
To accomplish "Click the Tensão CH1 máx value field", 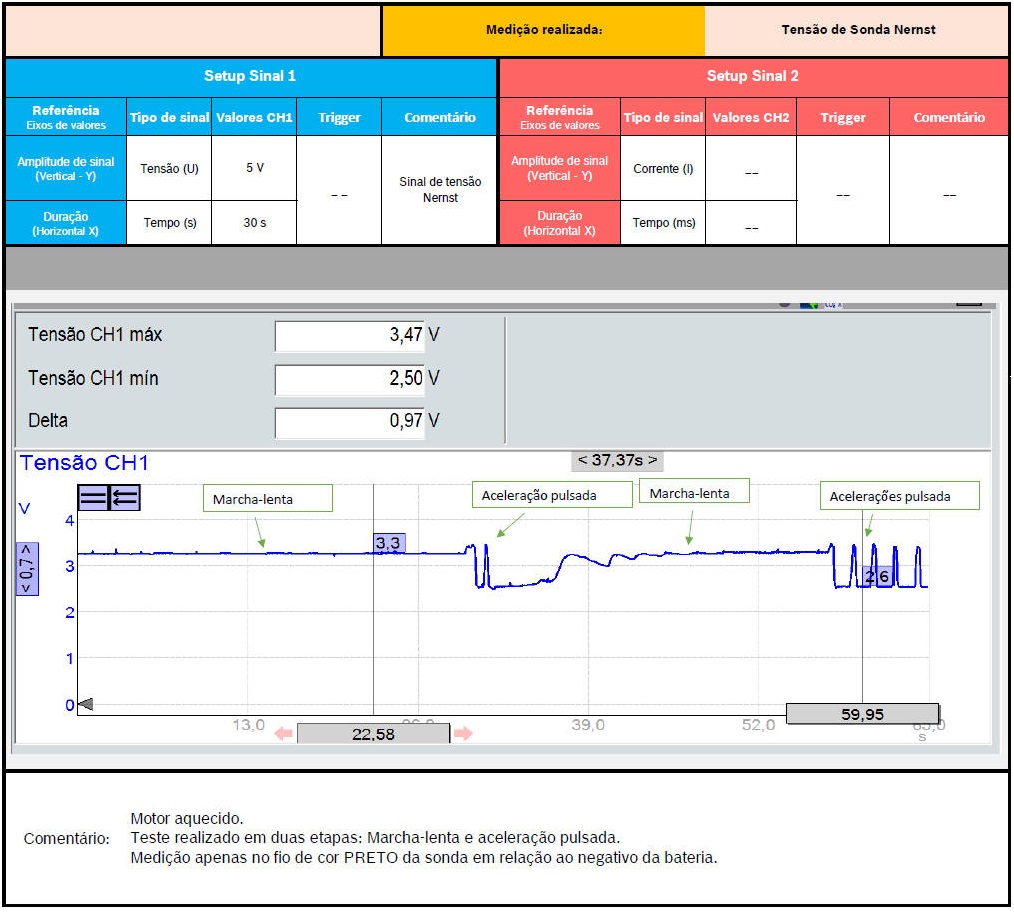I will (349, 336).
